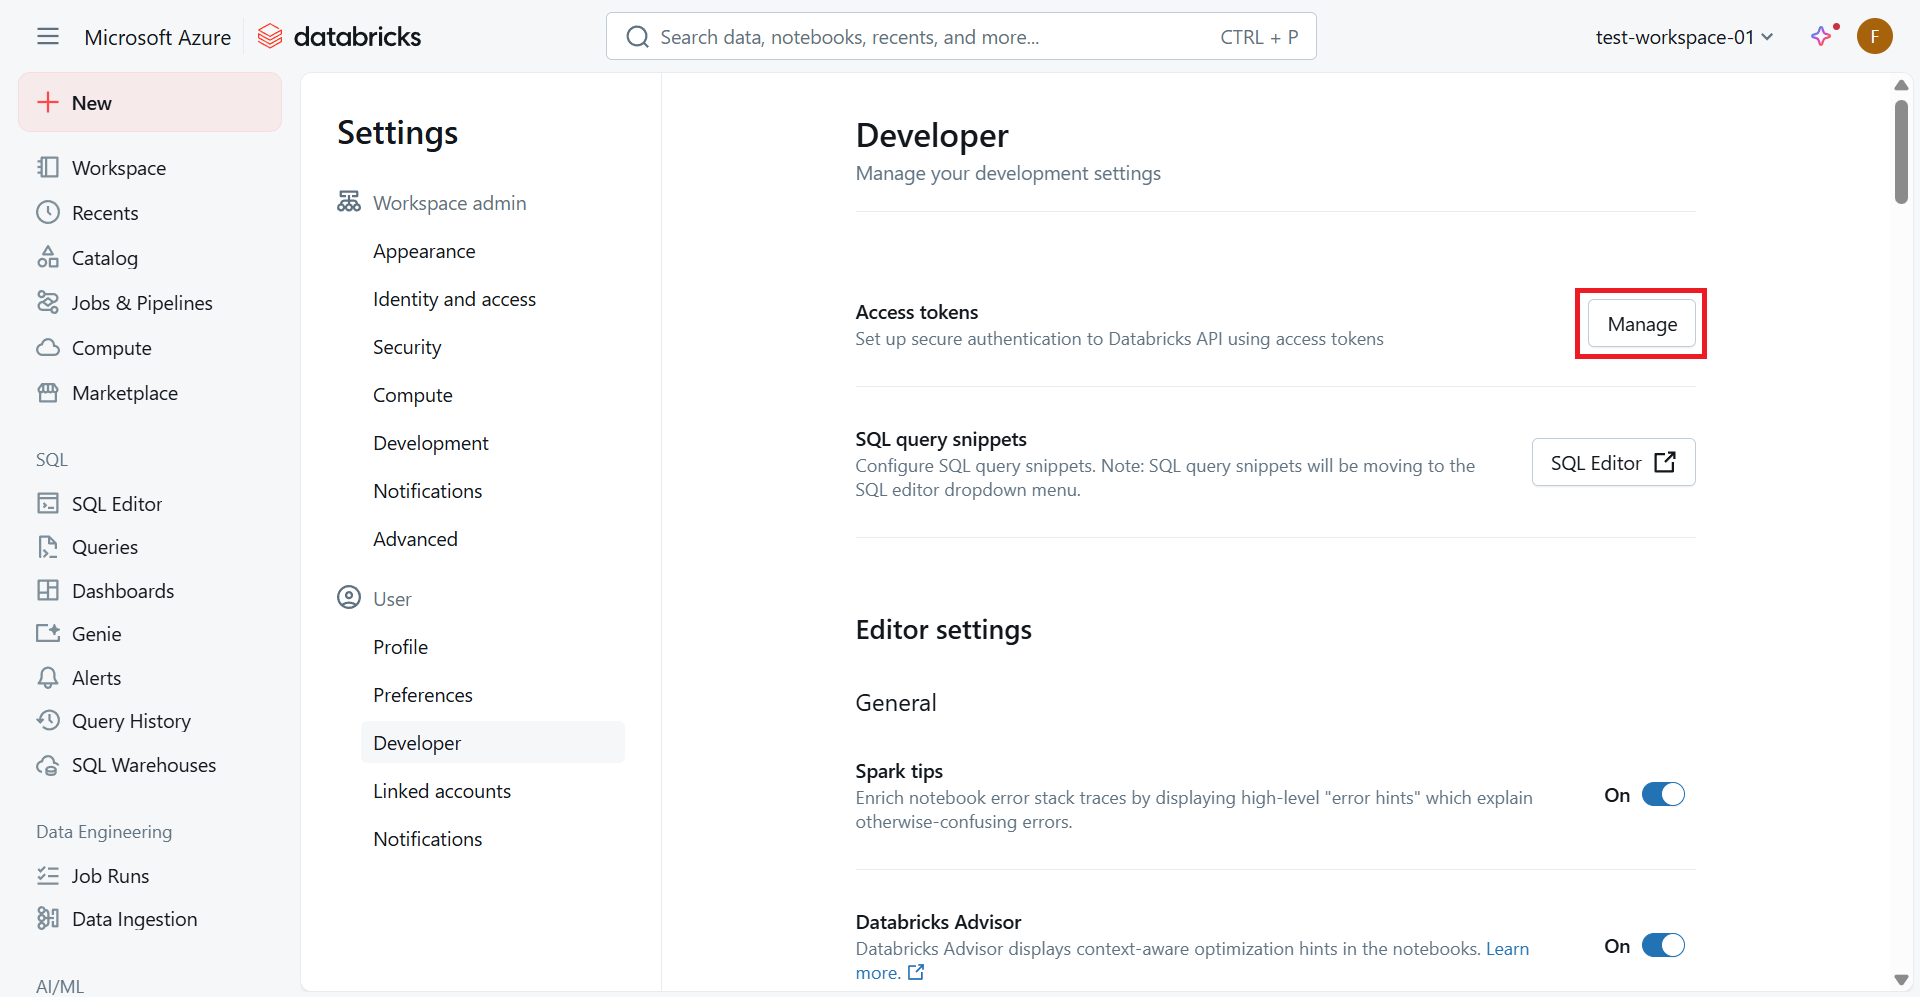Screen dimensions: 1920x997
Task: Click the Marketplace storefront icon
Action: pos(48,392)
